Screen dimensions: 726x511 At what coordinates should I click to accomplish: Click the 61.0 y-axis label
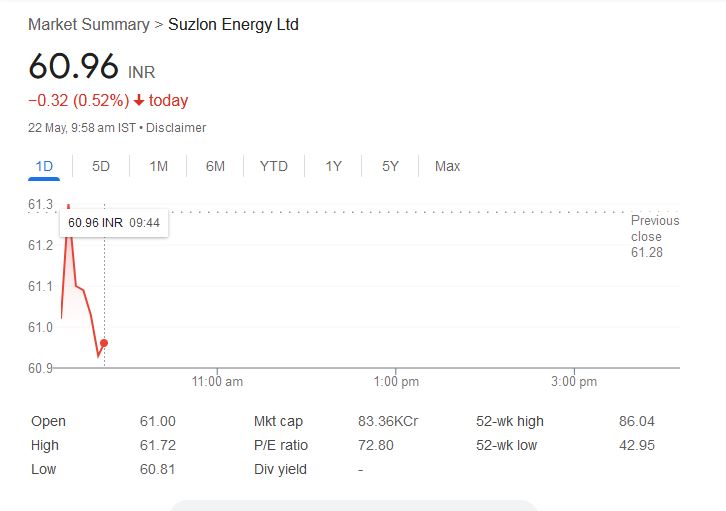tap(41, 327)
